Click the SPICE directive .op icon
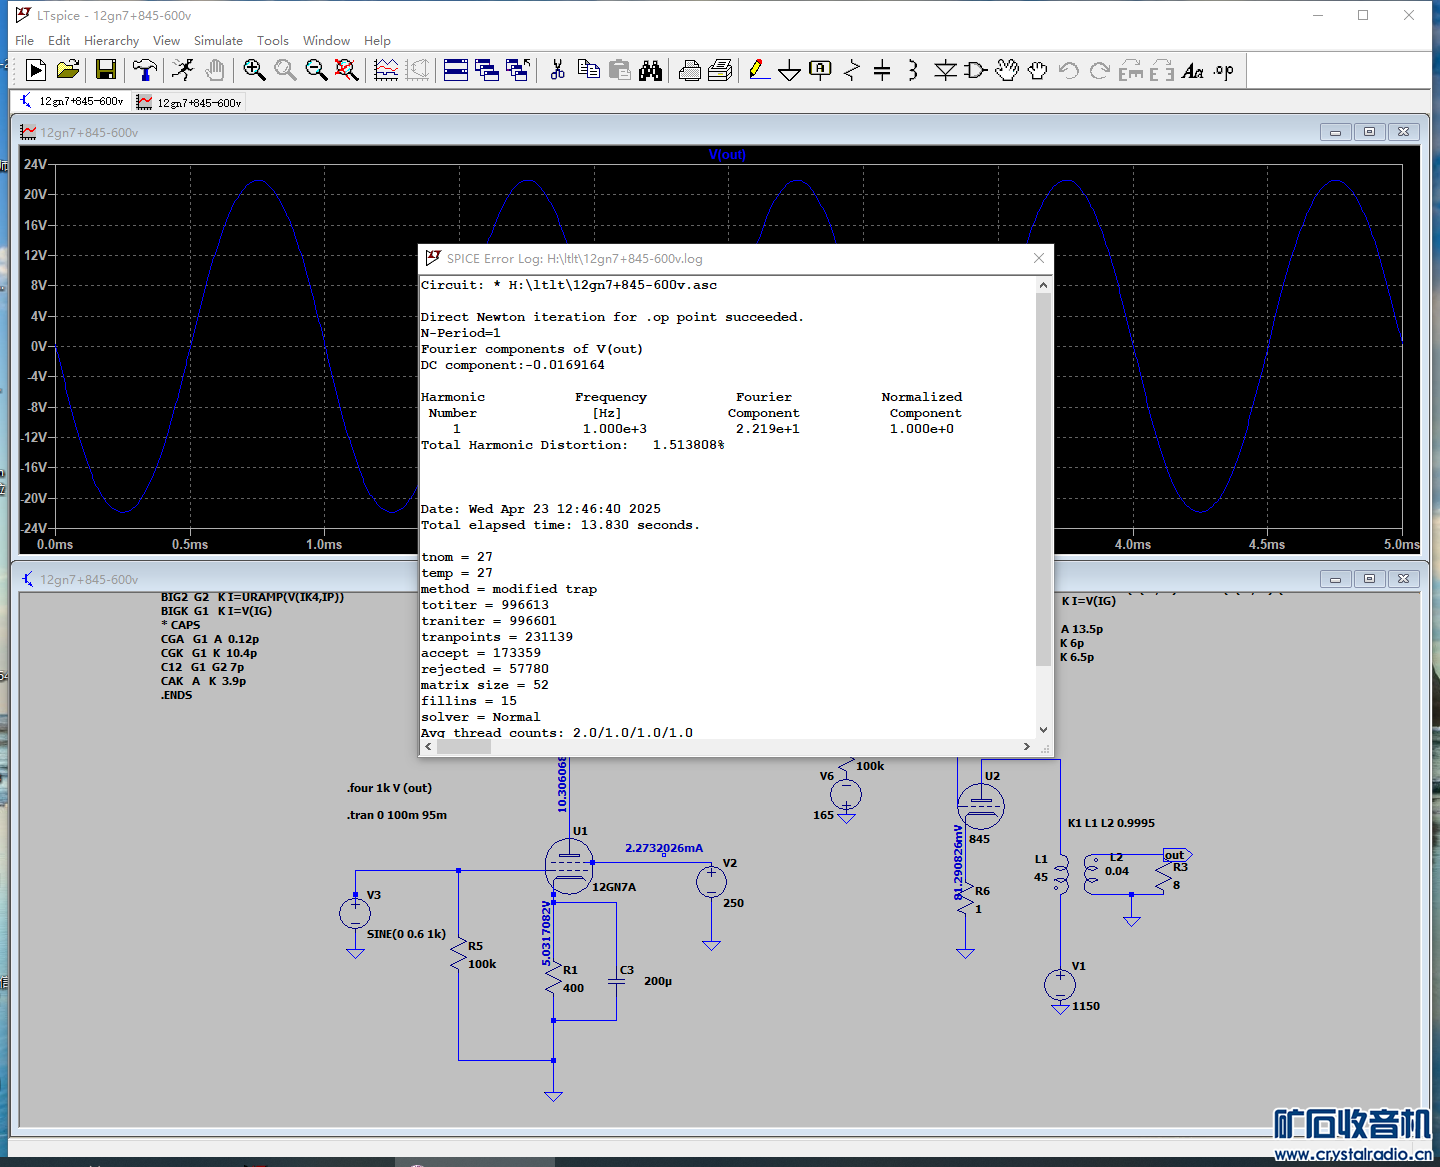1440x1167 pixels. (x=1224, y=70)
